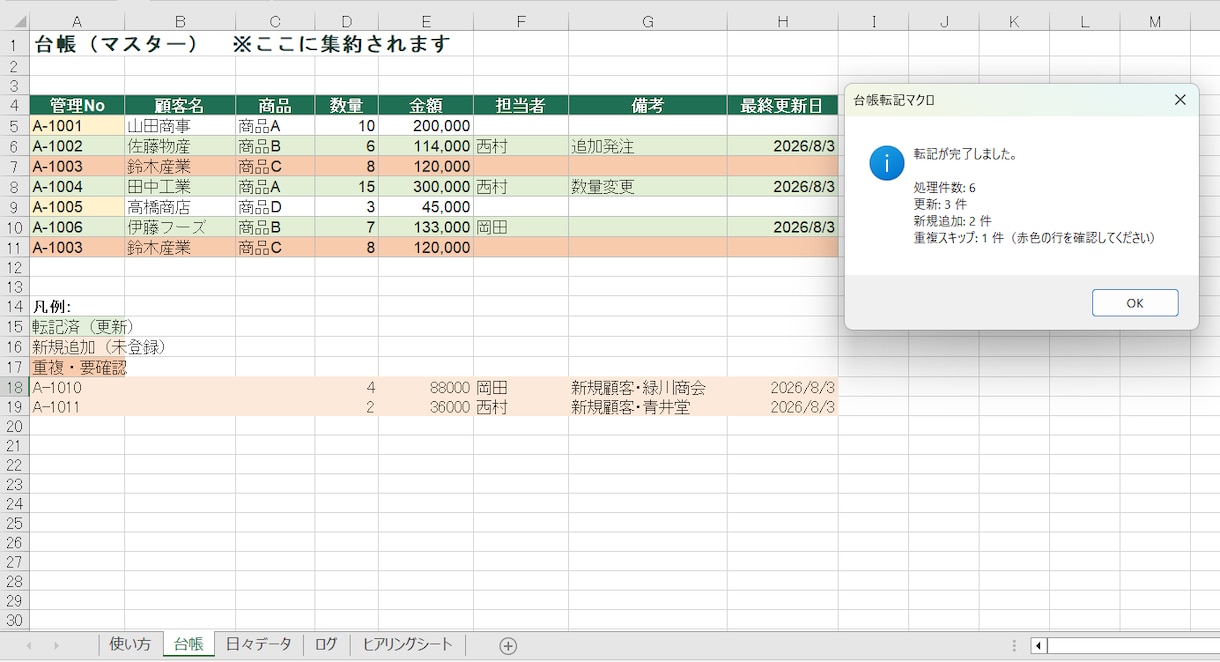
Task: Click the 商品 header cell
Action: (x=275, y=106)
